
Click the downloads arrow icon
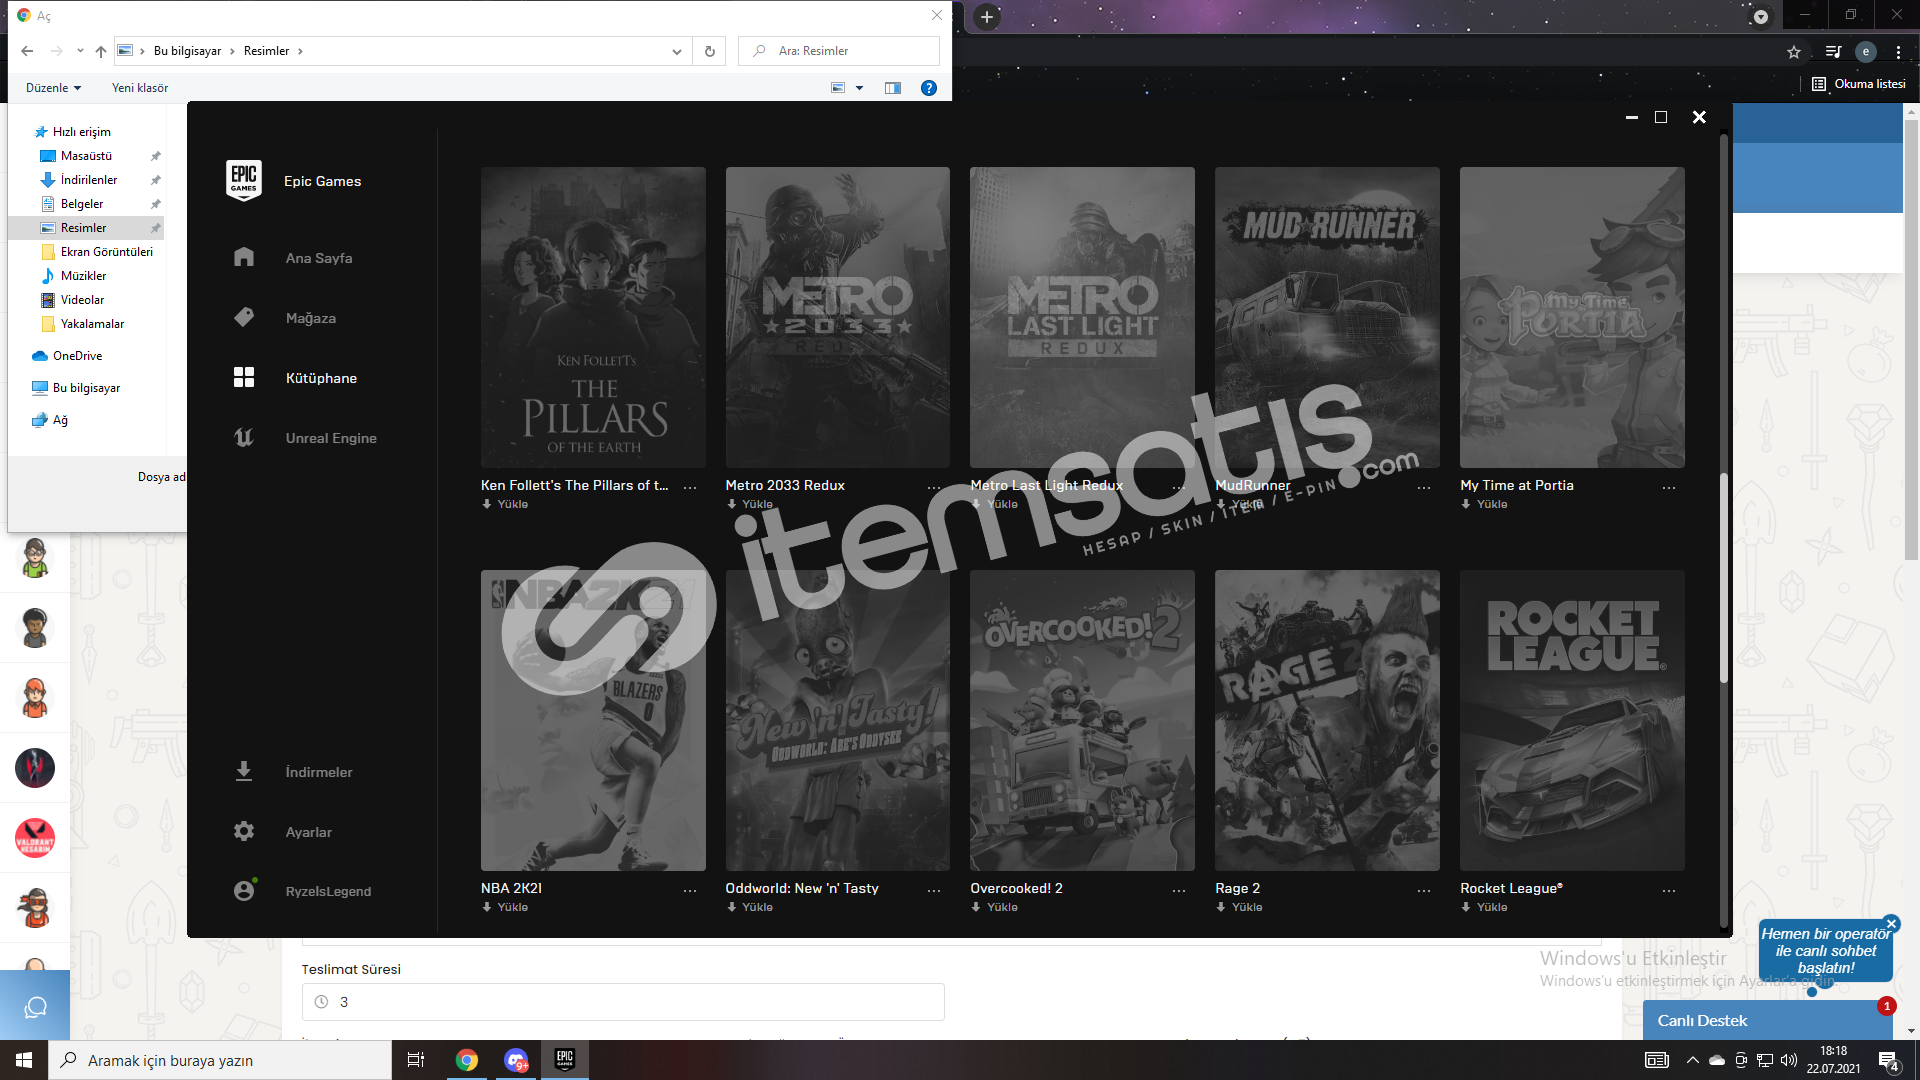point(244,771)
